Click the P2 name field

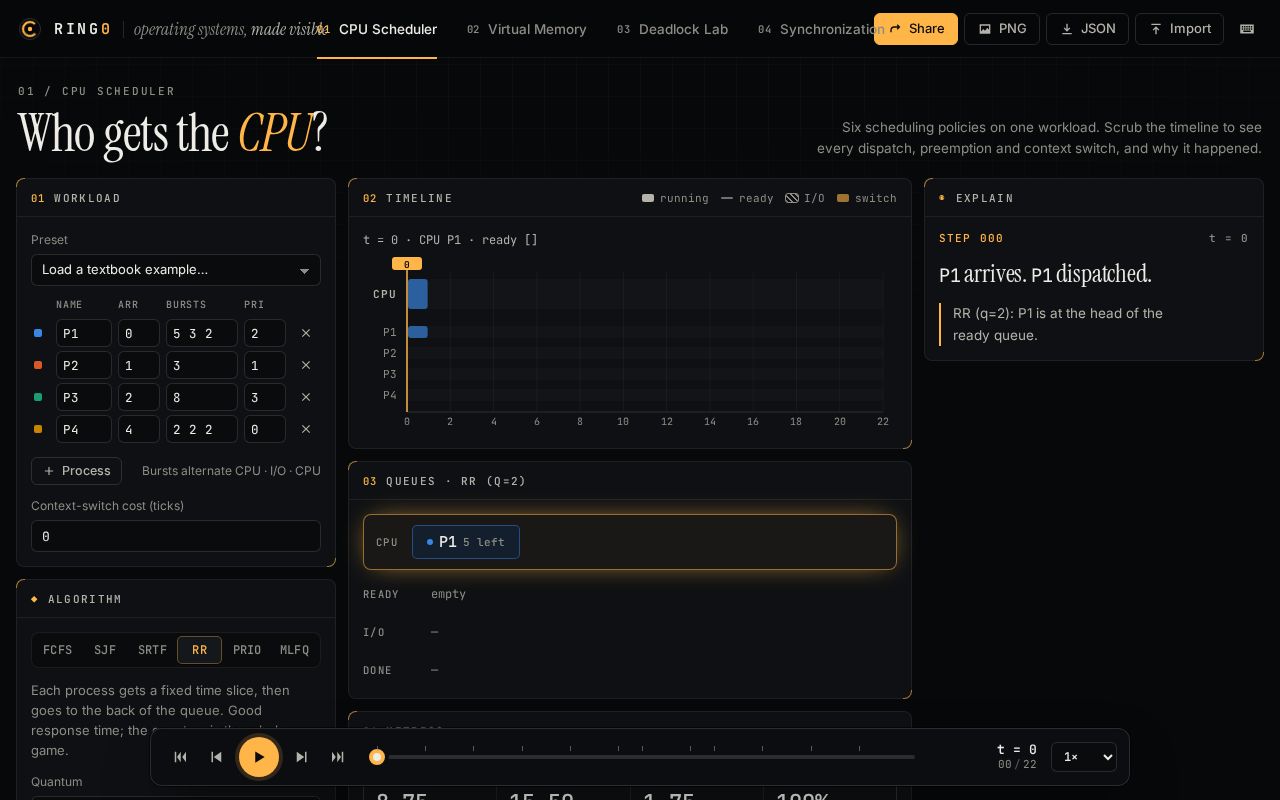[x=84, y=365]
